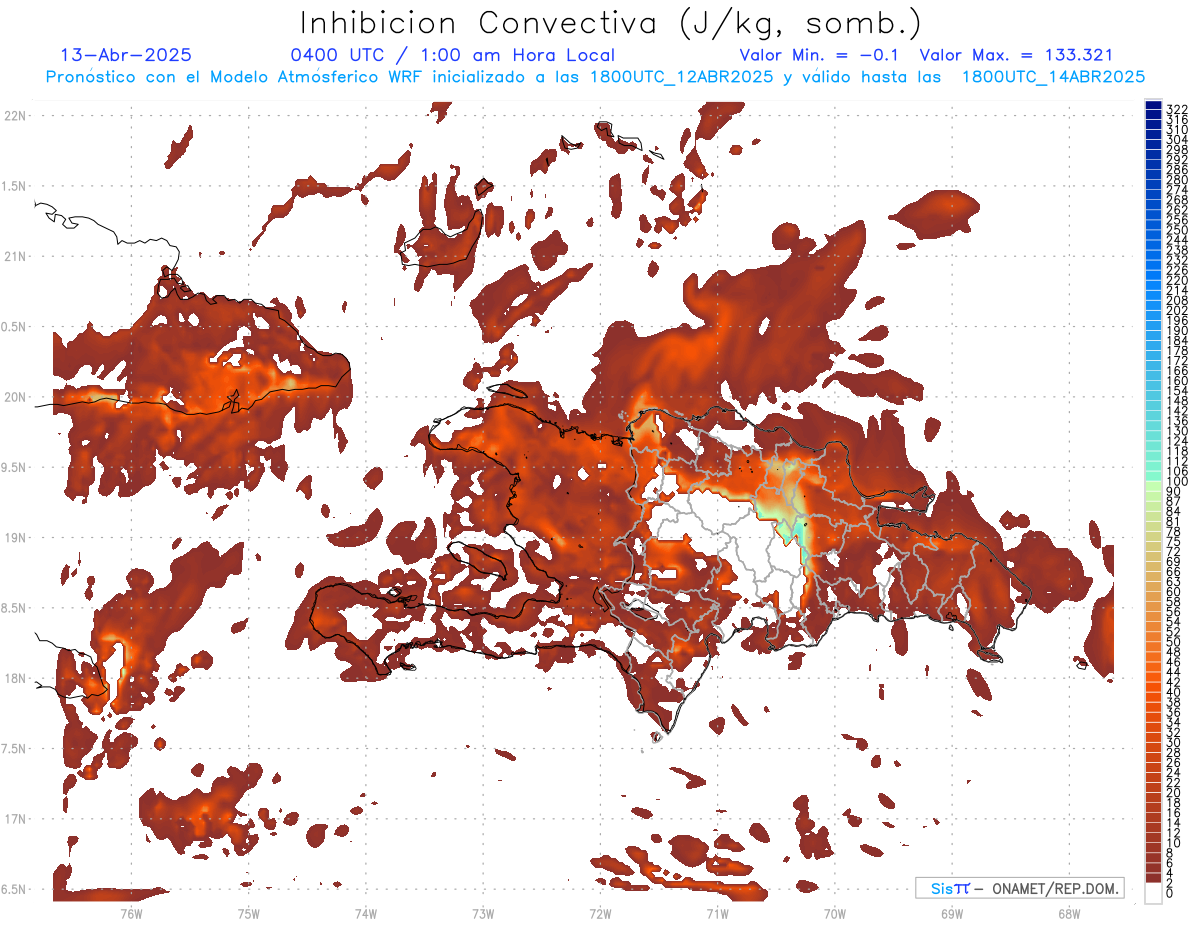
Task: Click the '76W' longitude label
Action: pyautogui.click(x=131, y=913)
